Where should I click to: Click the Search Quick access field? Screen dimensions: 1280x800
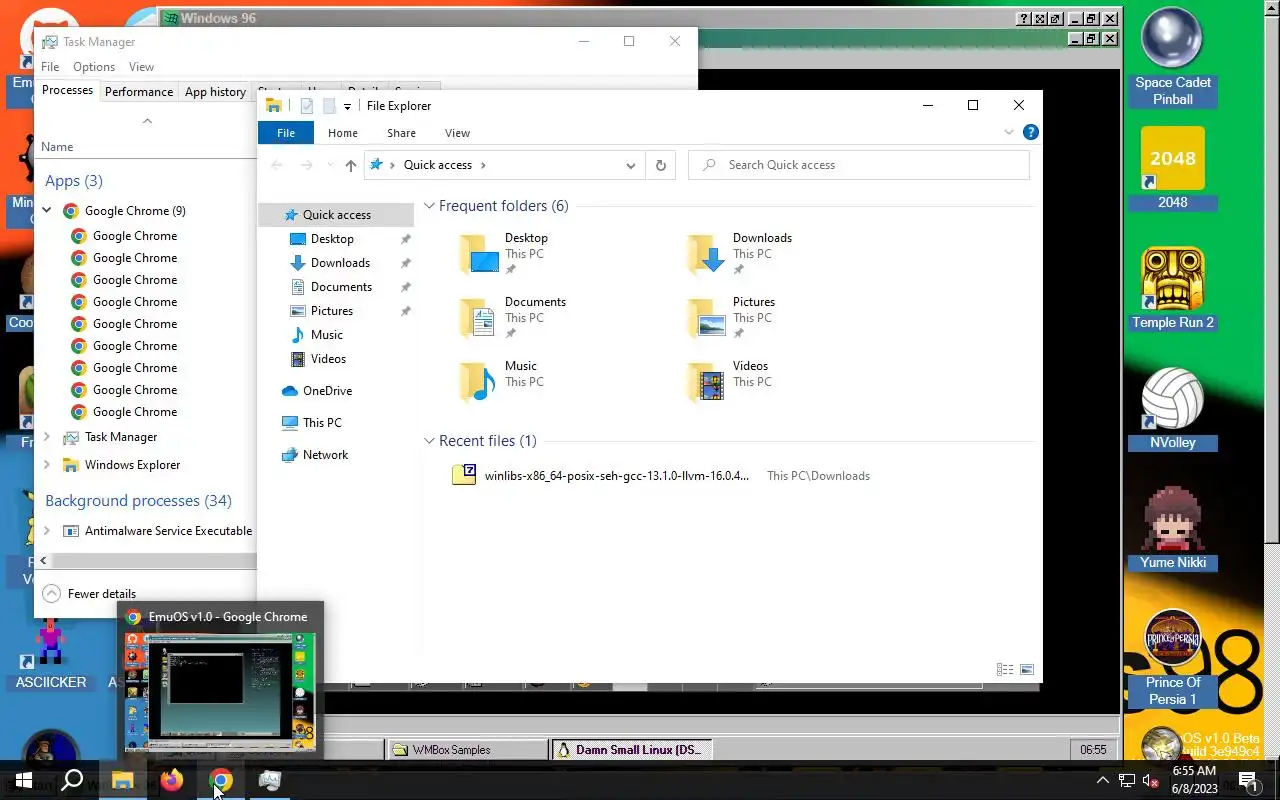coord(859,165)
